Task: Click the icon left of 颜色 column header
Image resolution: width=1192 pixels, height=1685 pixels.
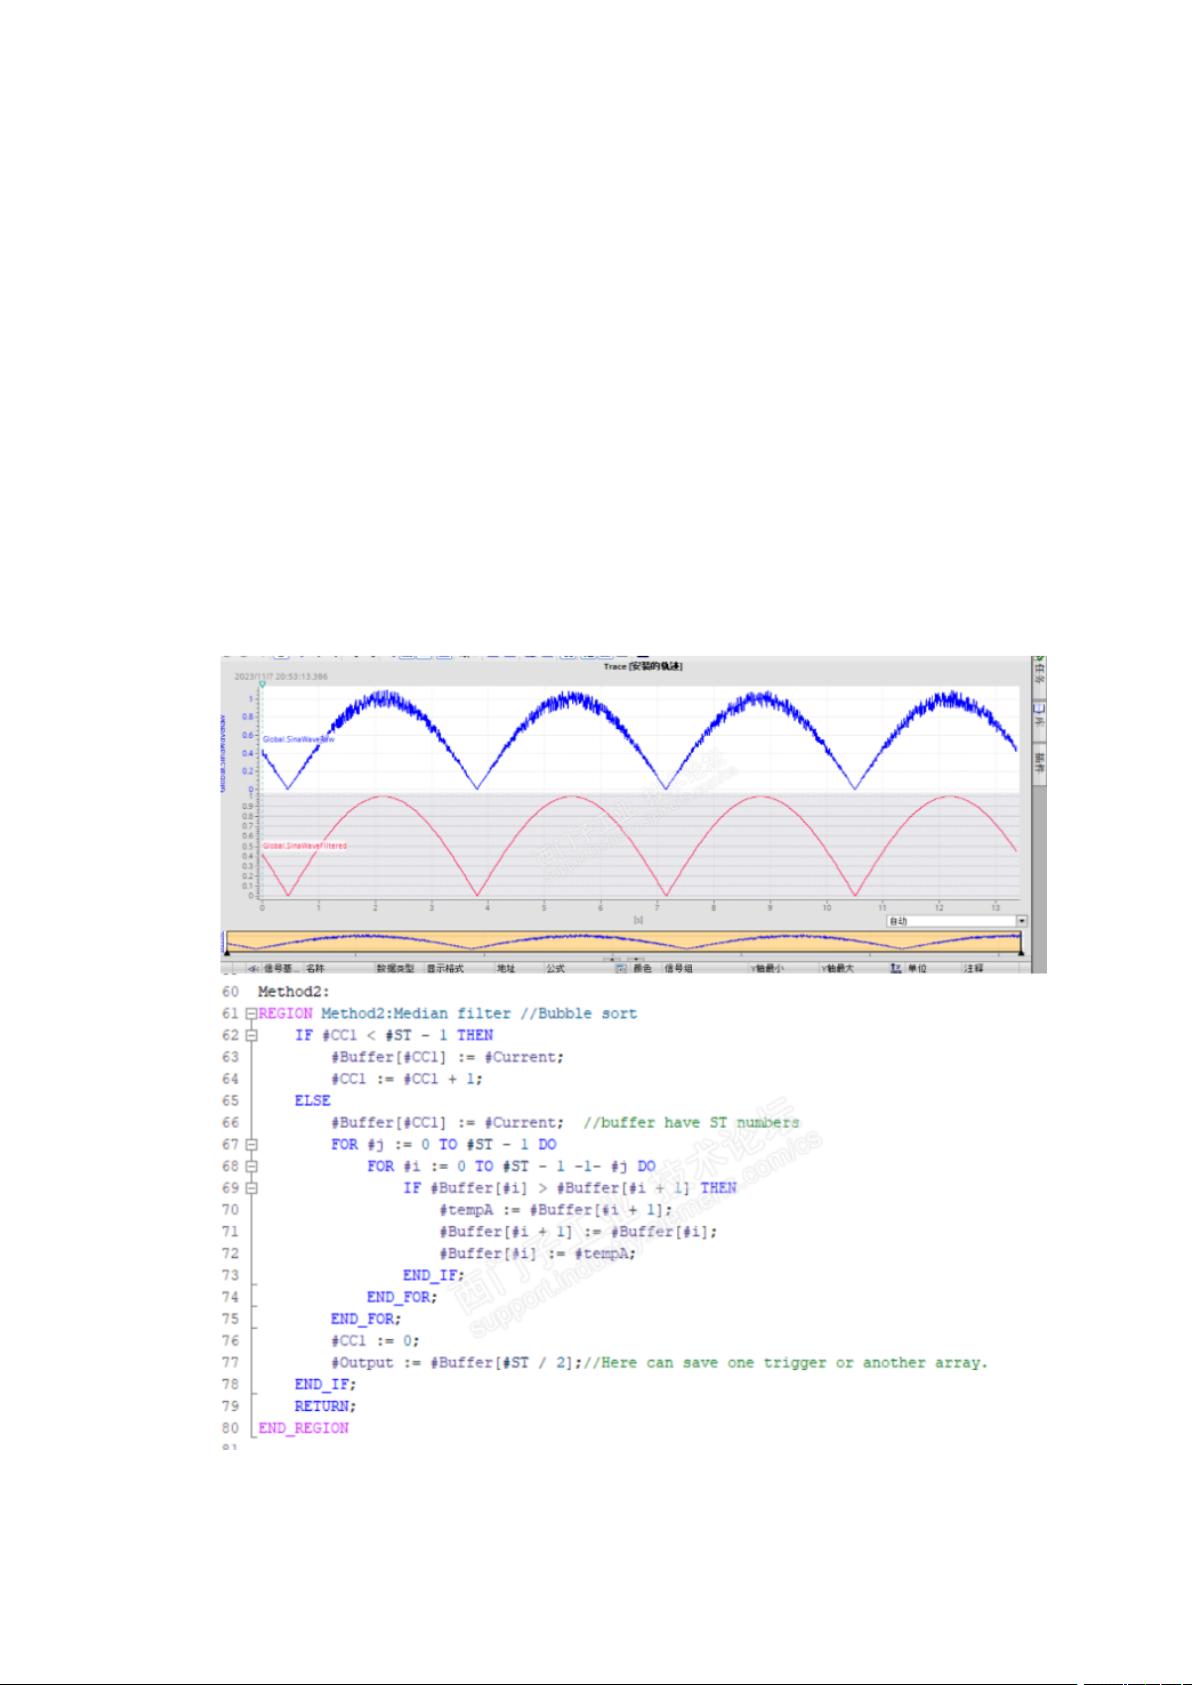Action: coord(620,968)
